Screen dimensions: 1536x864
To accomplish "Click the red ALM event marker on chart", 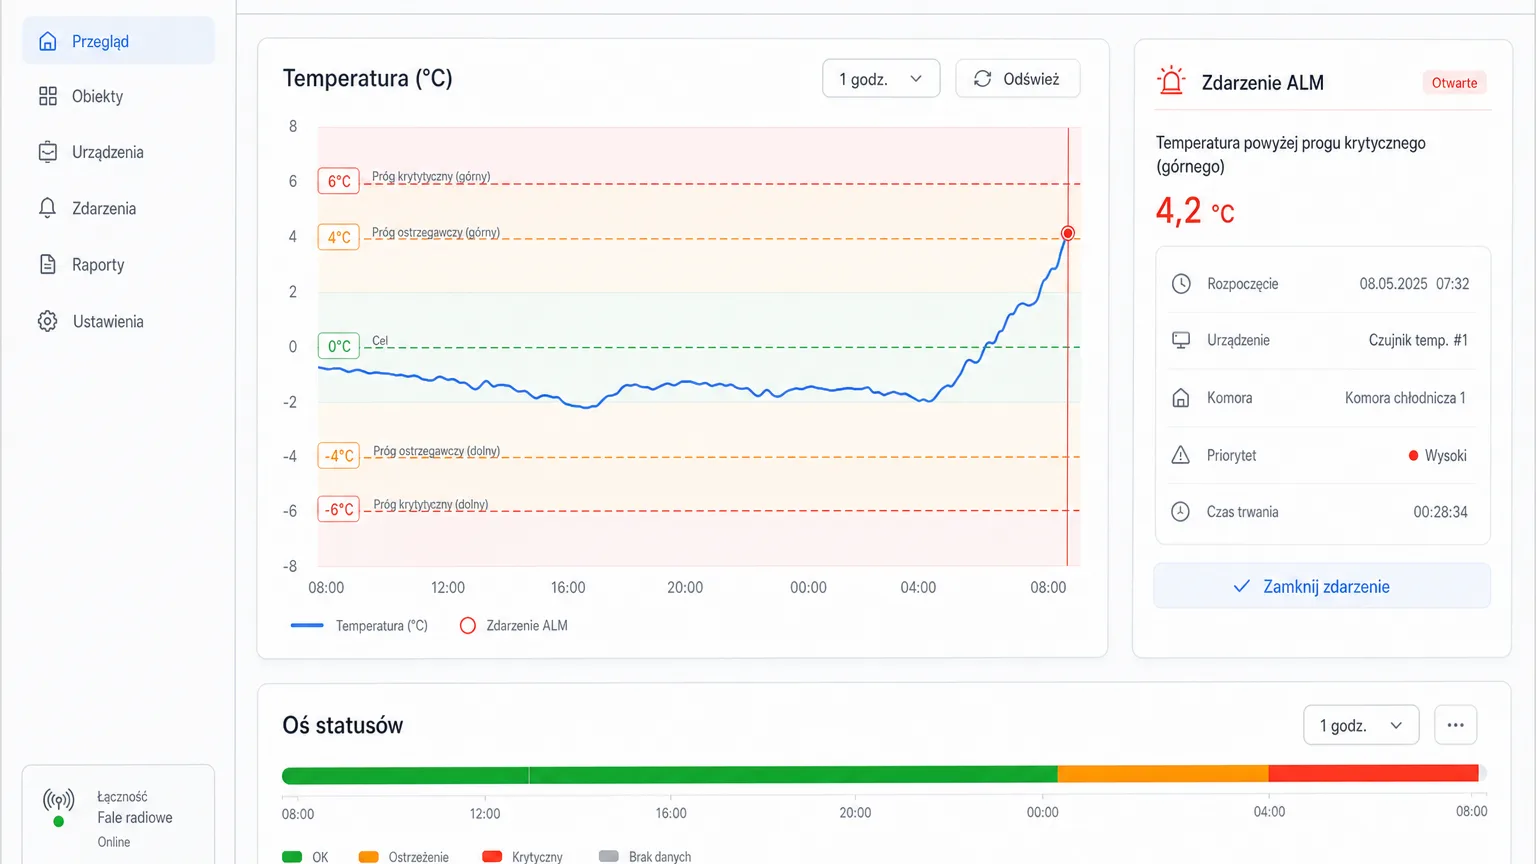I will (x=1068, y=233).
